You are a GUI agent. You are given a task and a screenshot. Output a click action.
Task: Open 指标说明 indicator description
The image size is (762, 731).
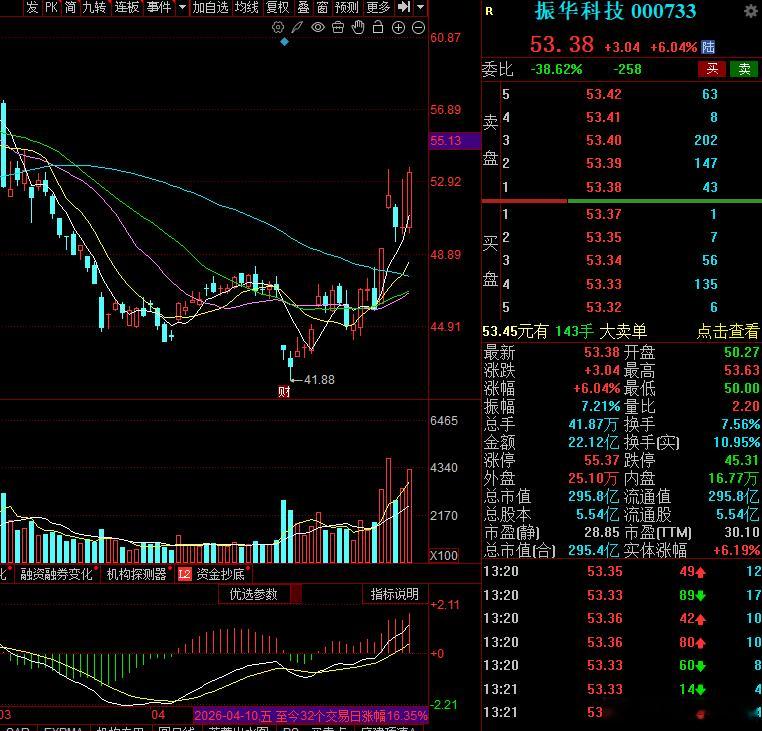coord(395,594)
